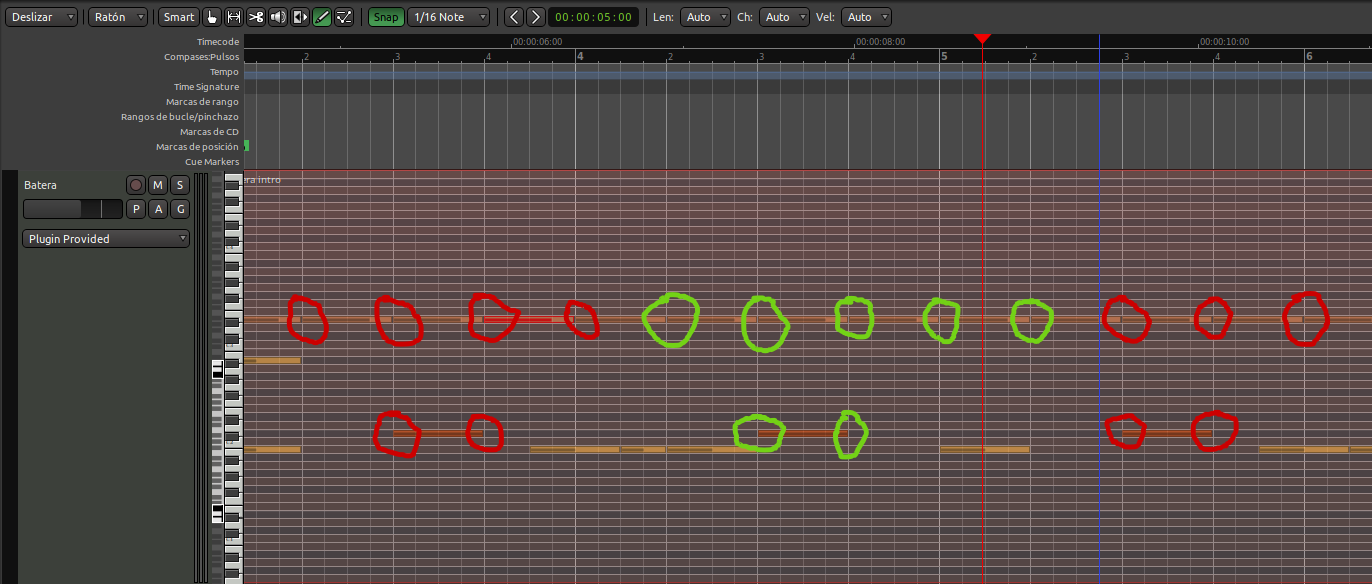This screenshot has width=1372, height=584.
Task: Open the 1/16 Note grid dropdown
Action: coord(449,17)
